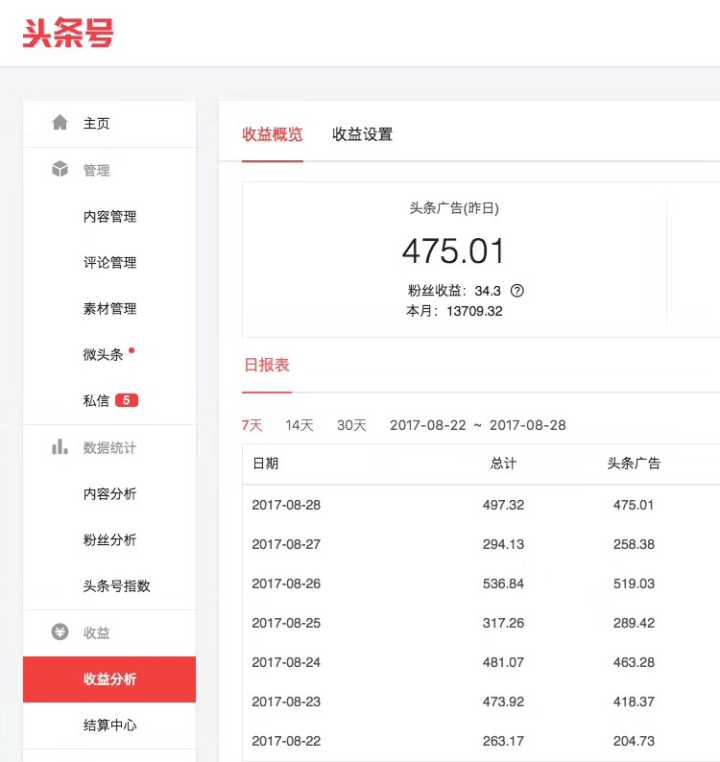Viewport: 720px width, 762px height.
Task: Click total value 497.32
Action: click(x=503, y=505)
